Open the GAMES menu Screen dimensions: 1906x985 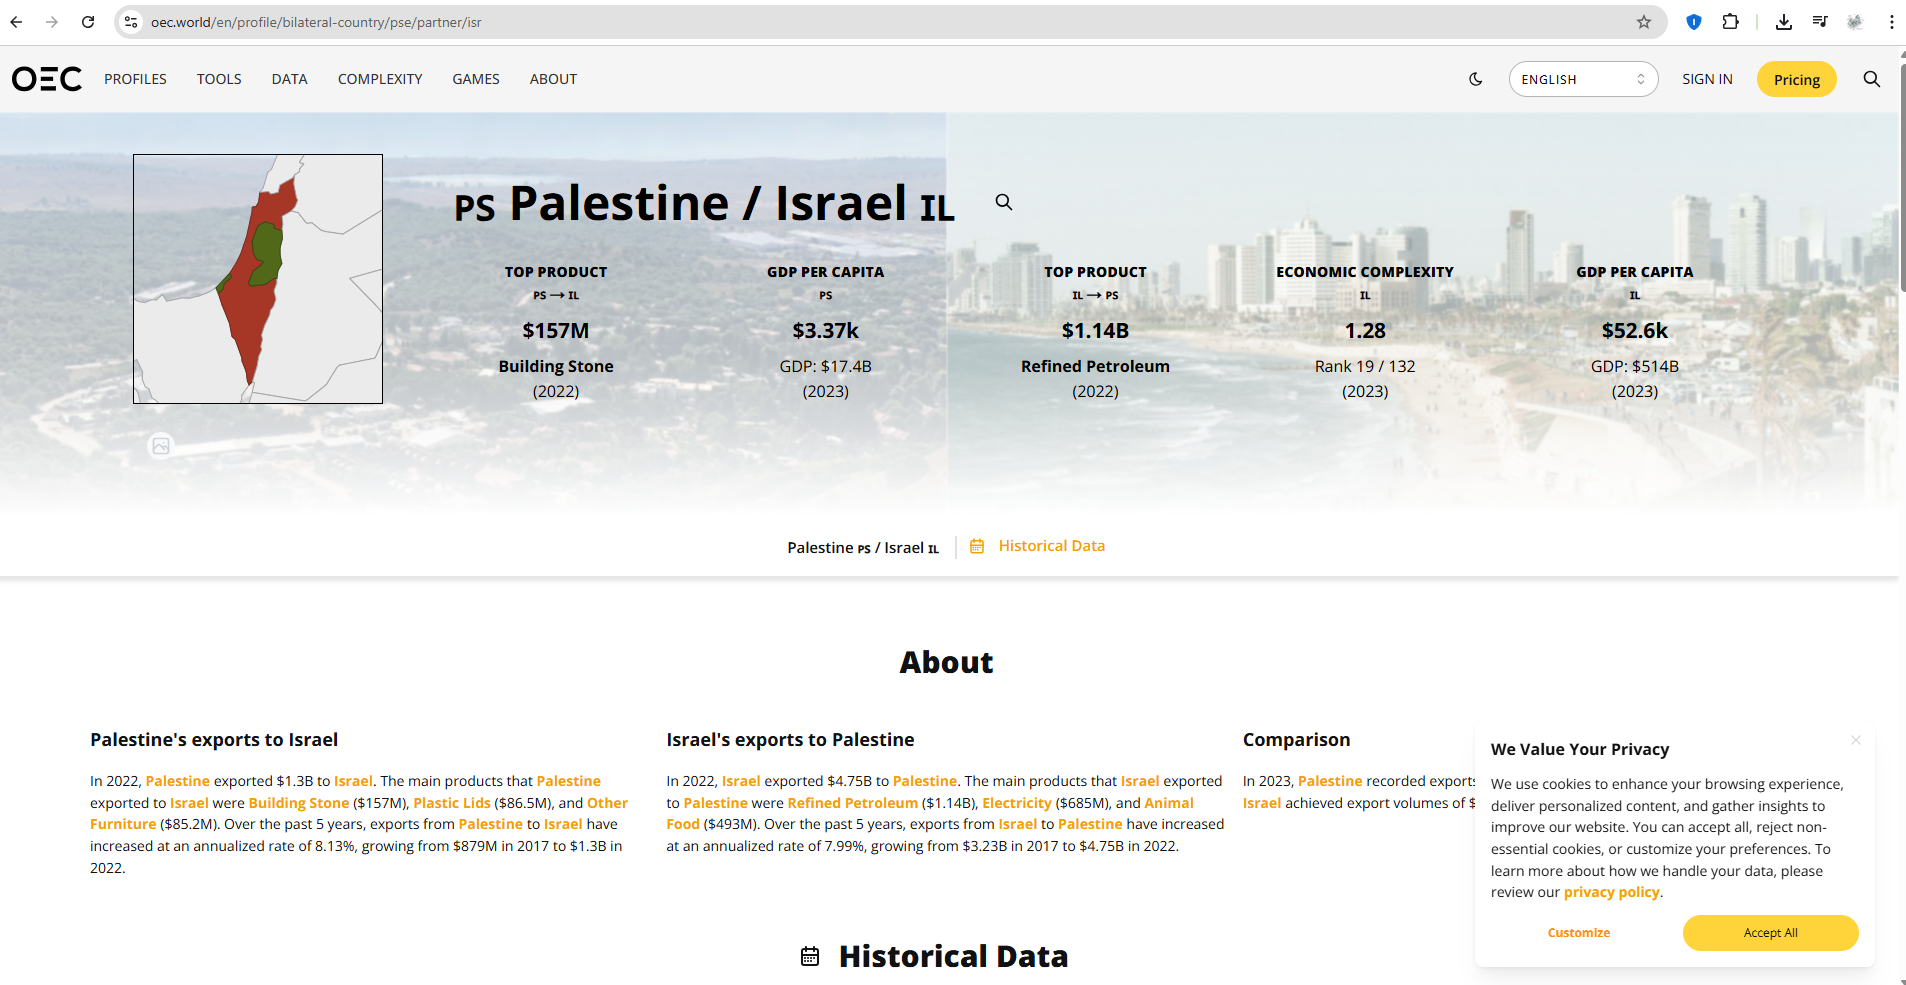pyautogui.click(x=476, y=79)
